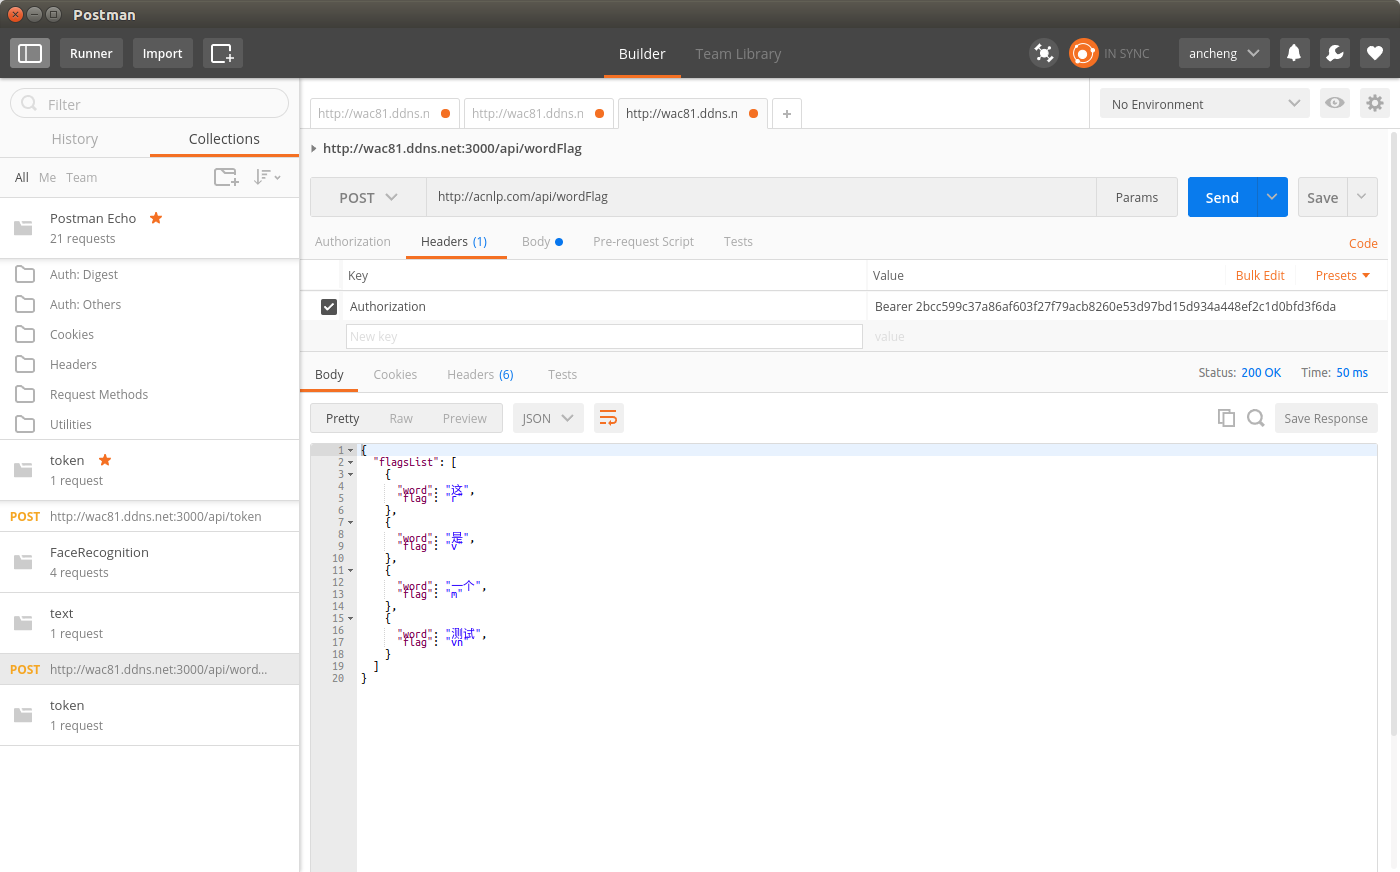The height and width of the screenshot is (872, 1400).
Task: Select the POST api/word... request in sidebar
Action: pyautogui.click(x=150, y=669)
